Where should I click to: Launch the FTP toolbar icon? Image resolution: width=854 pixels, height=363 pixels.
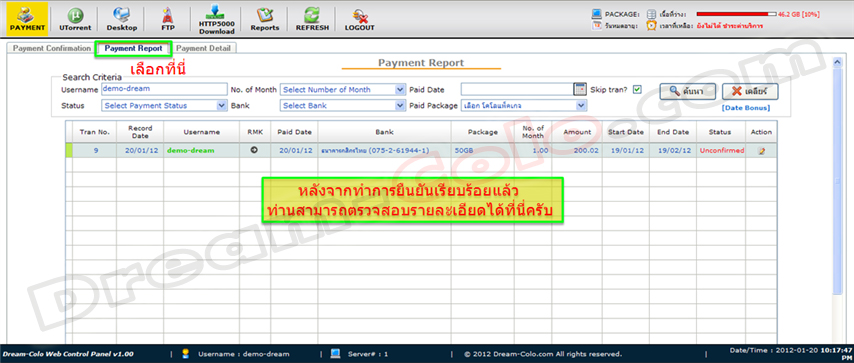tap(169, 19)
